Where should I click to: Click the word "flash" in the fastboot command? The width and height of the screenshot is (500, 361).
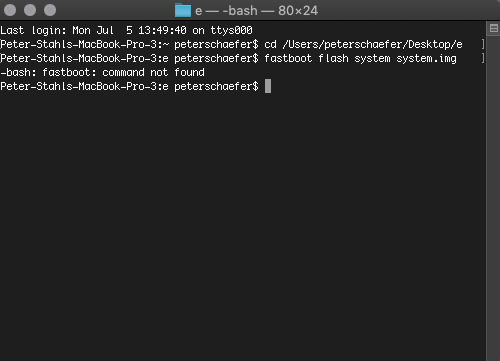333,58
